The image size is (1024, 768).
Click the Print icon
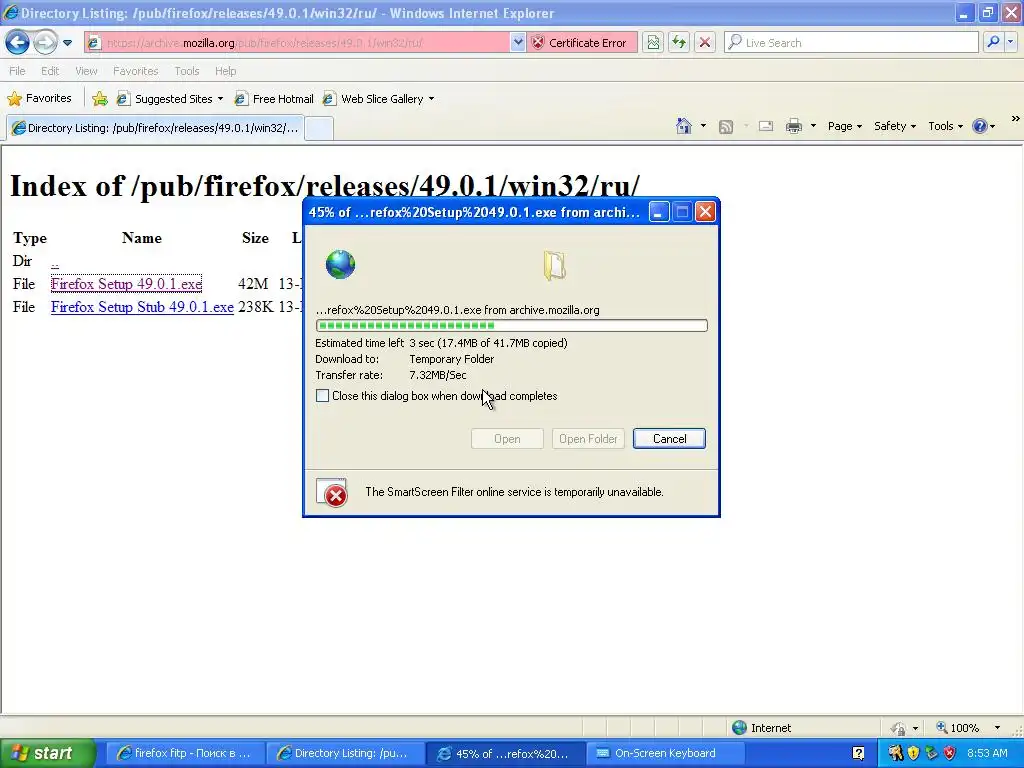tap(793, 126)
